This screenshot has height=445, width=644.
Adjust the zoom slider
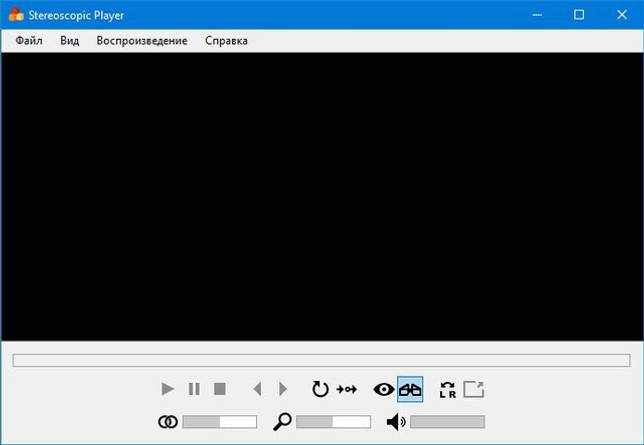(x=333, y=422)
